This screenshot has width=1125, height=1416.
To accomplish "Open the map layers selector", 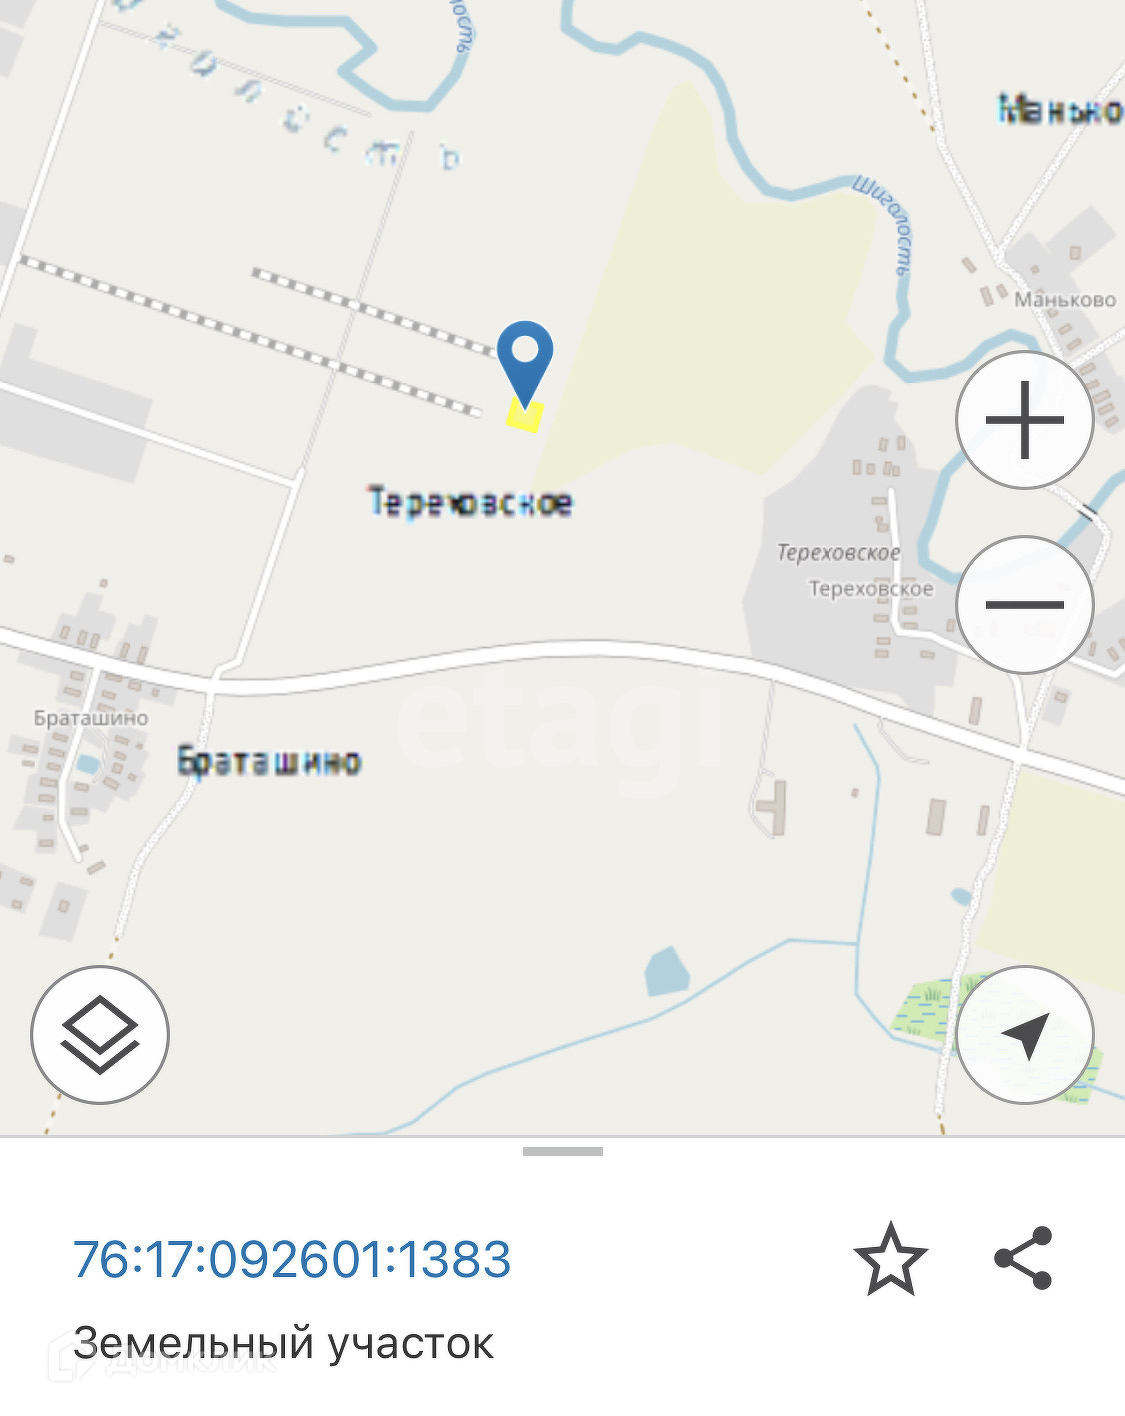I will click(100, 1035).
